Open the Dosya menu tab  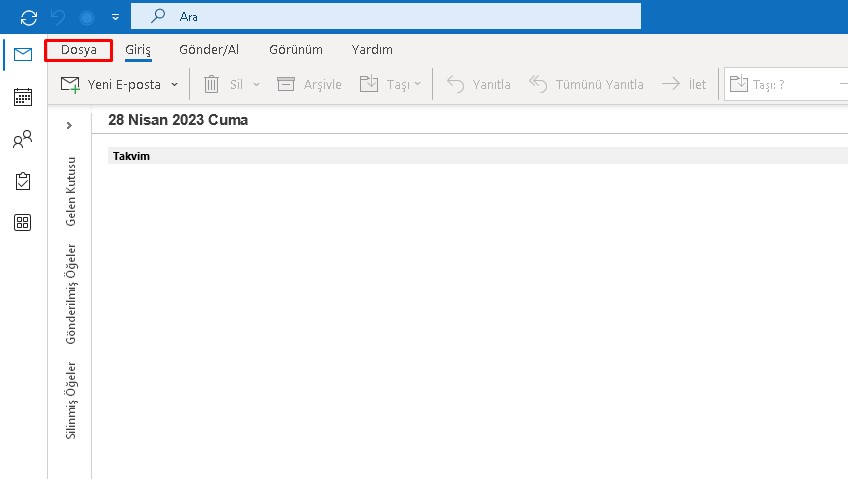click(79, 50)
